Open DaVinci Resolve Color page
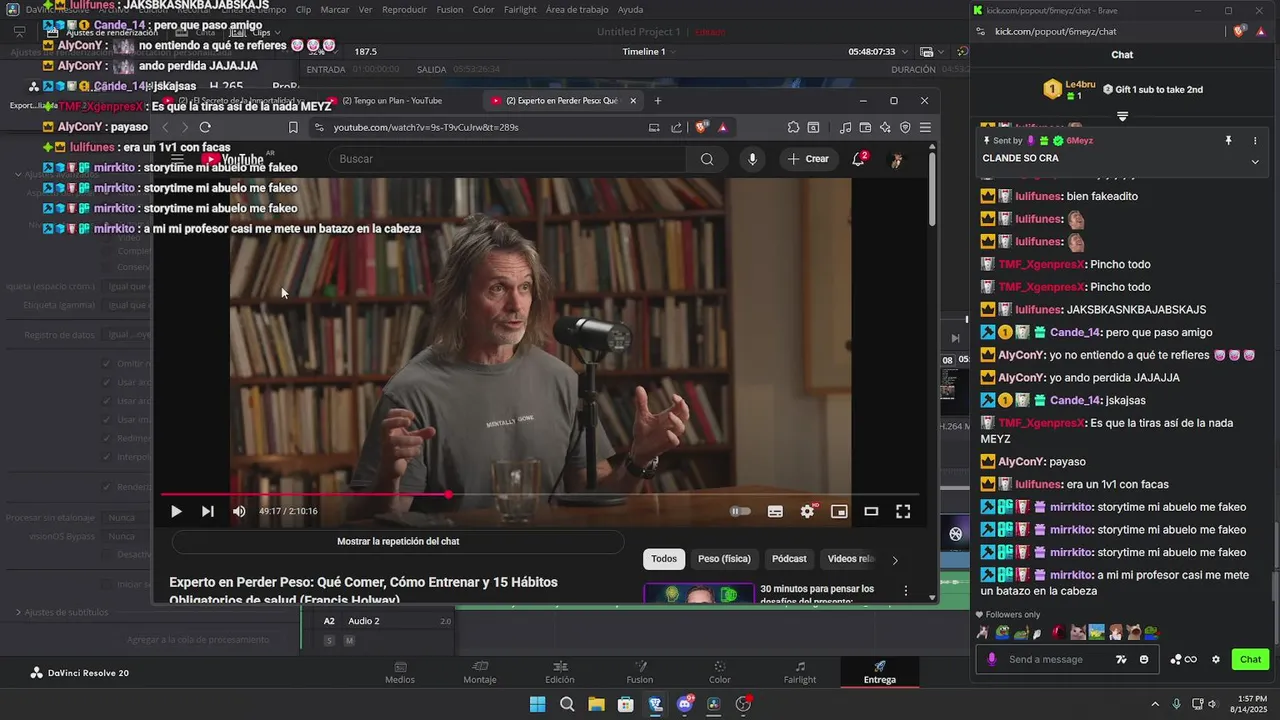The width and height of the screenshot is (1280, 720). [720, 672]
